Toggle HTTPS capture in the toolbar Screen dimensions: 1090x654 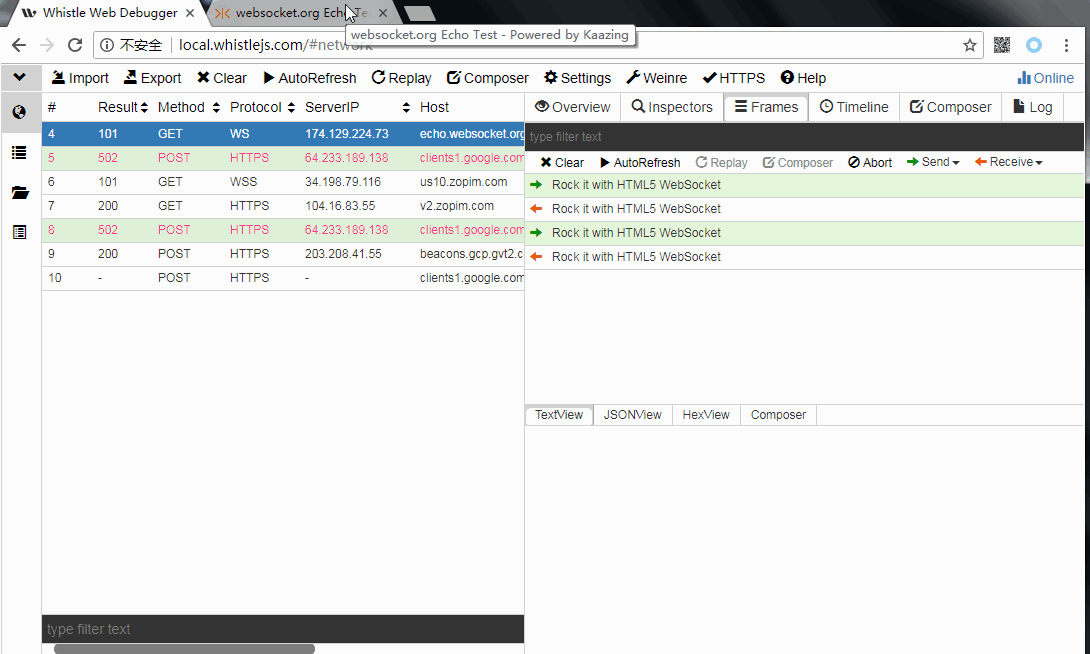733,78
